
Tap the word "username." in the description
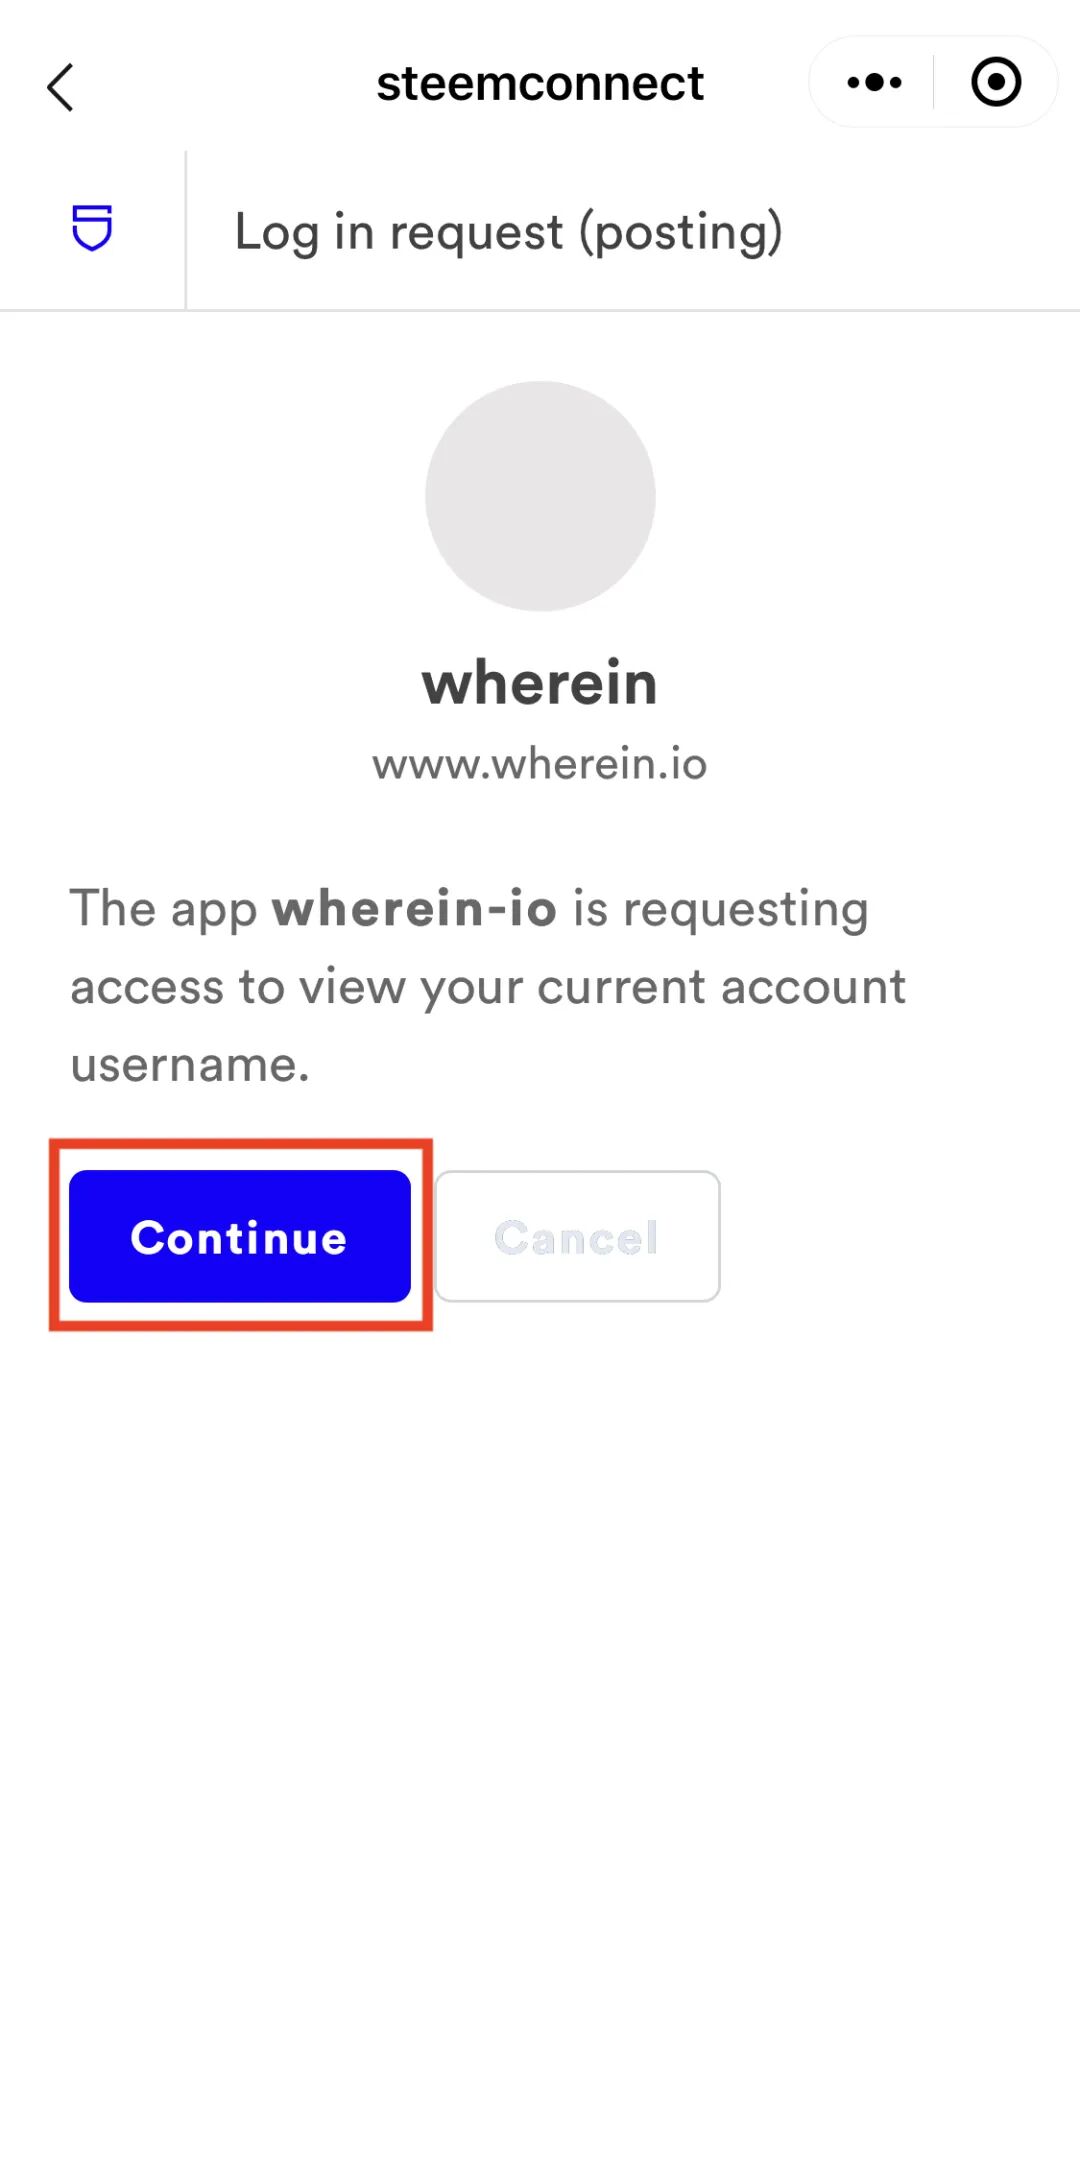tap(190, 1064)
